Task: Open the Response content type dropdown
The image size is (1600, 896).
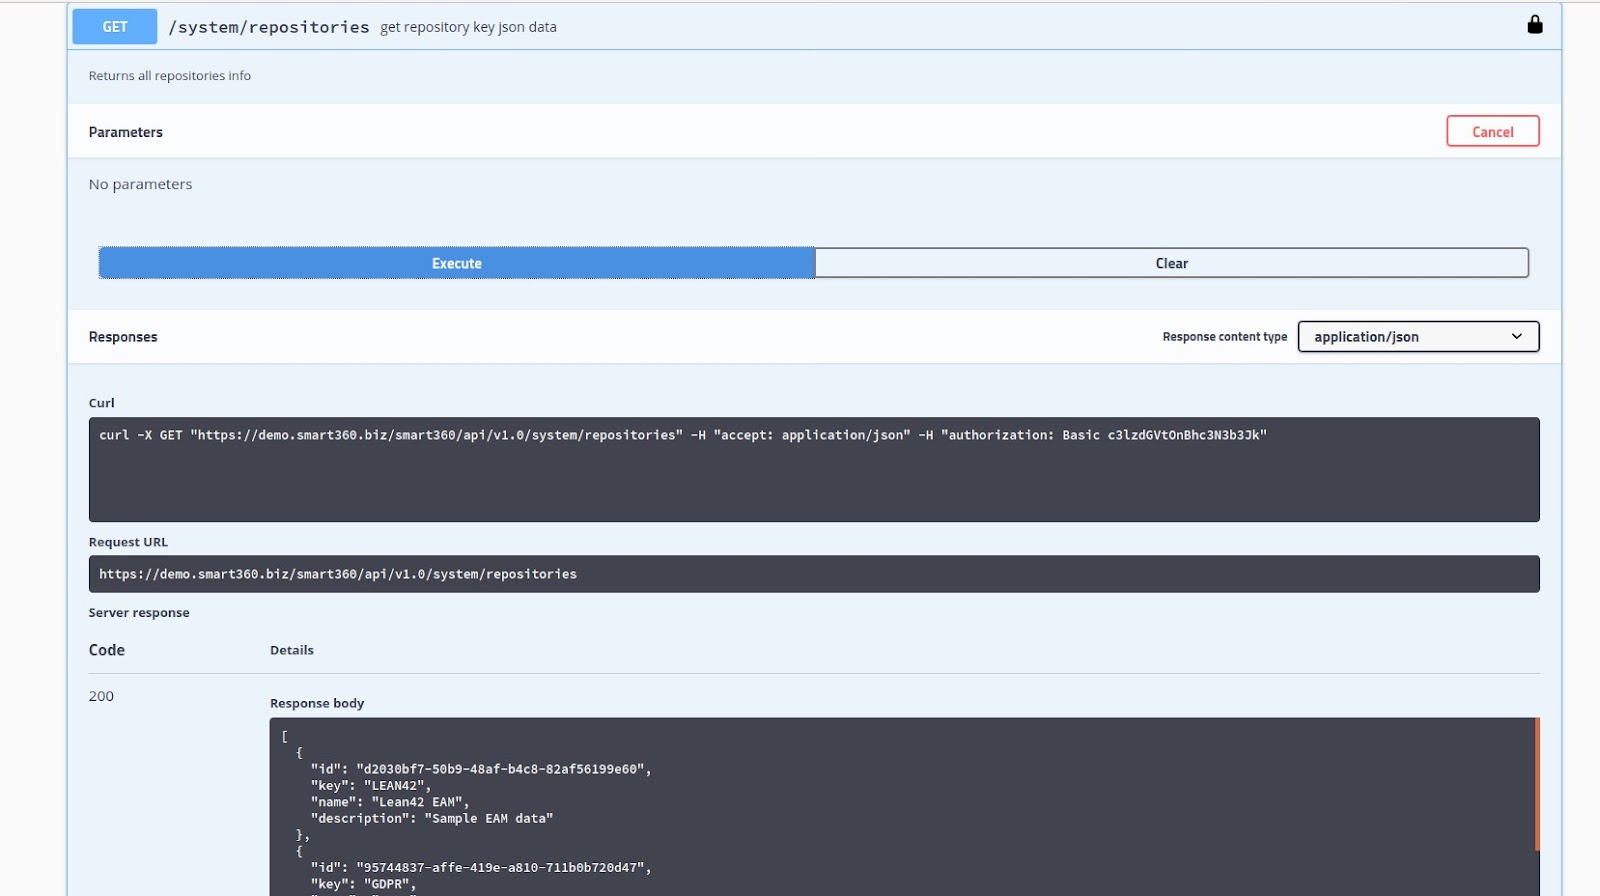Action: 1418,337
